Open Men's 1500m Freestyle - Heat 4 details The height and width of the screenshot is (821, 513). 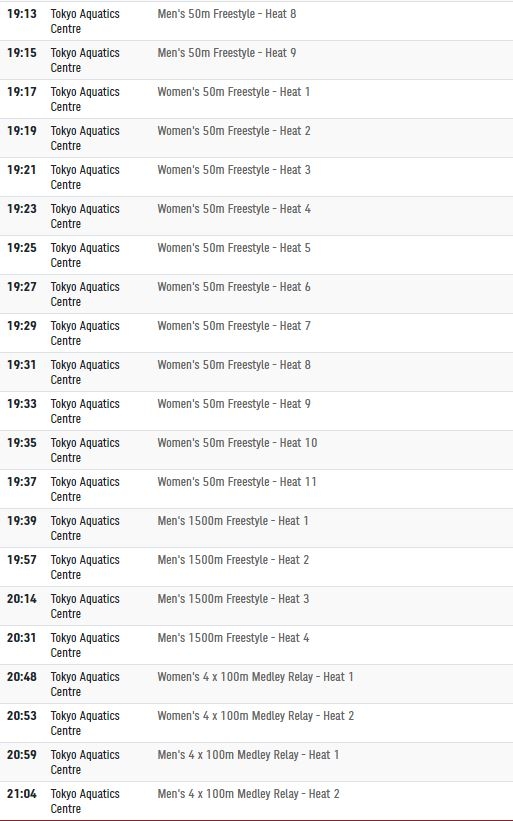click(233, 638)
